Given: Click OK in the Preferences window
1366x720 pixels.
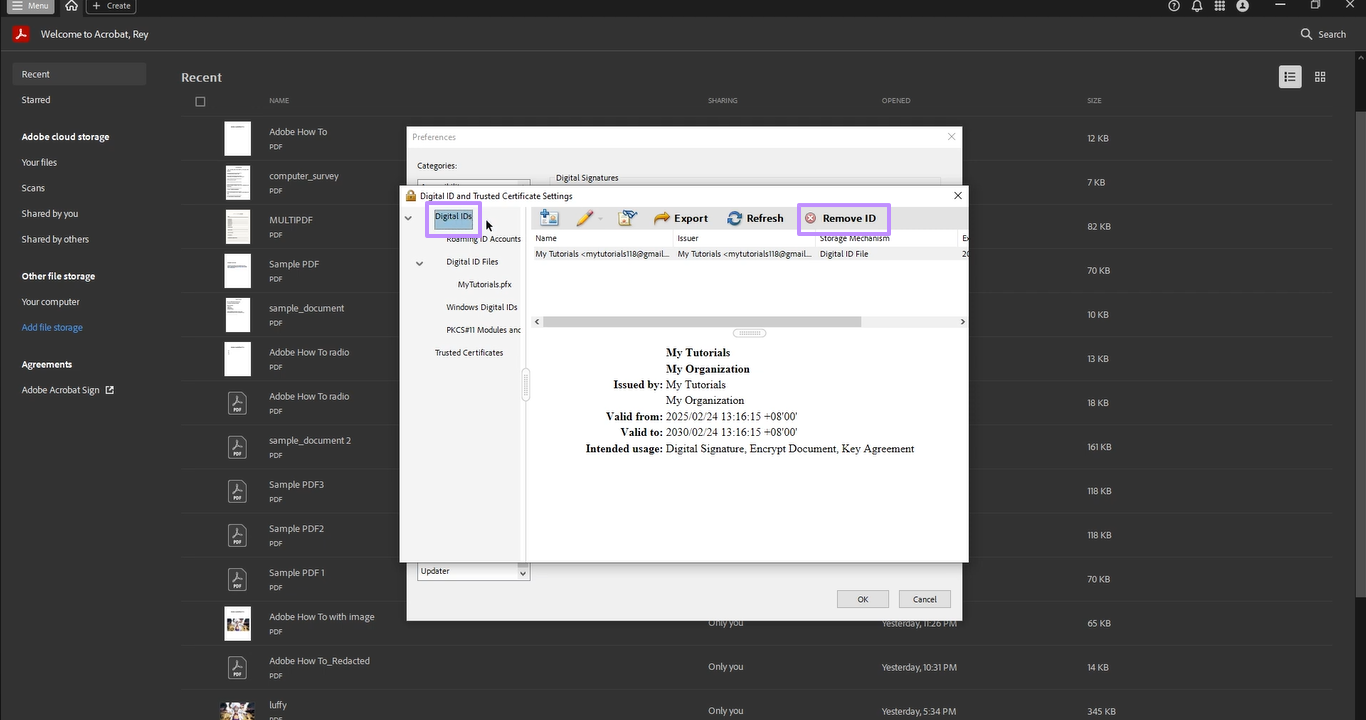Looking at the screenshot, I should click(863, 599).
